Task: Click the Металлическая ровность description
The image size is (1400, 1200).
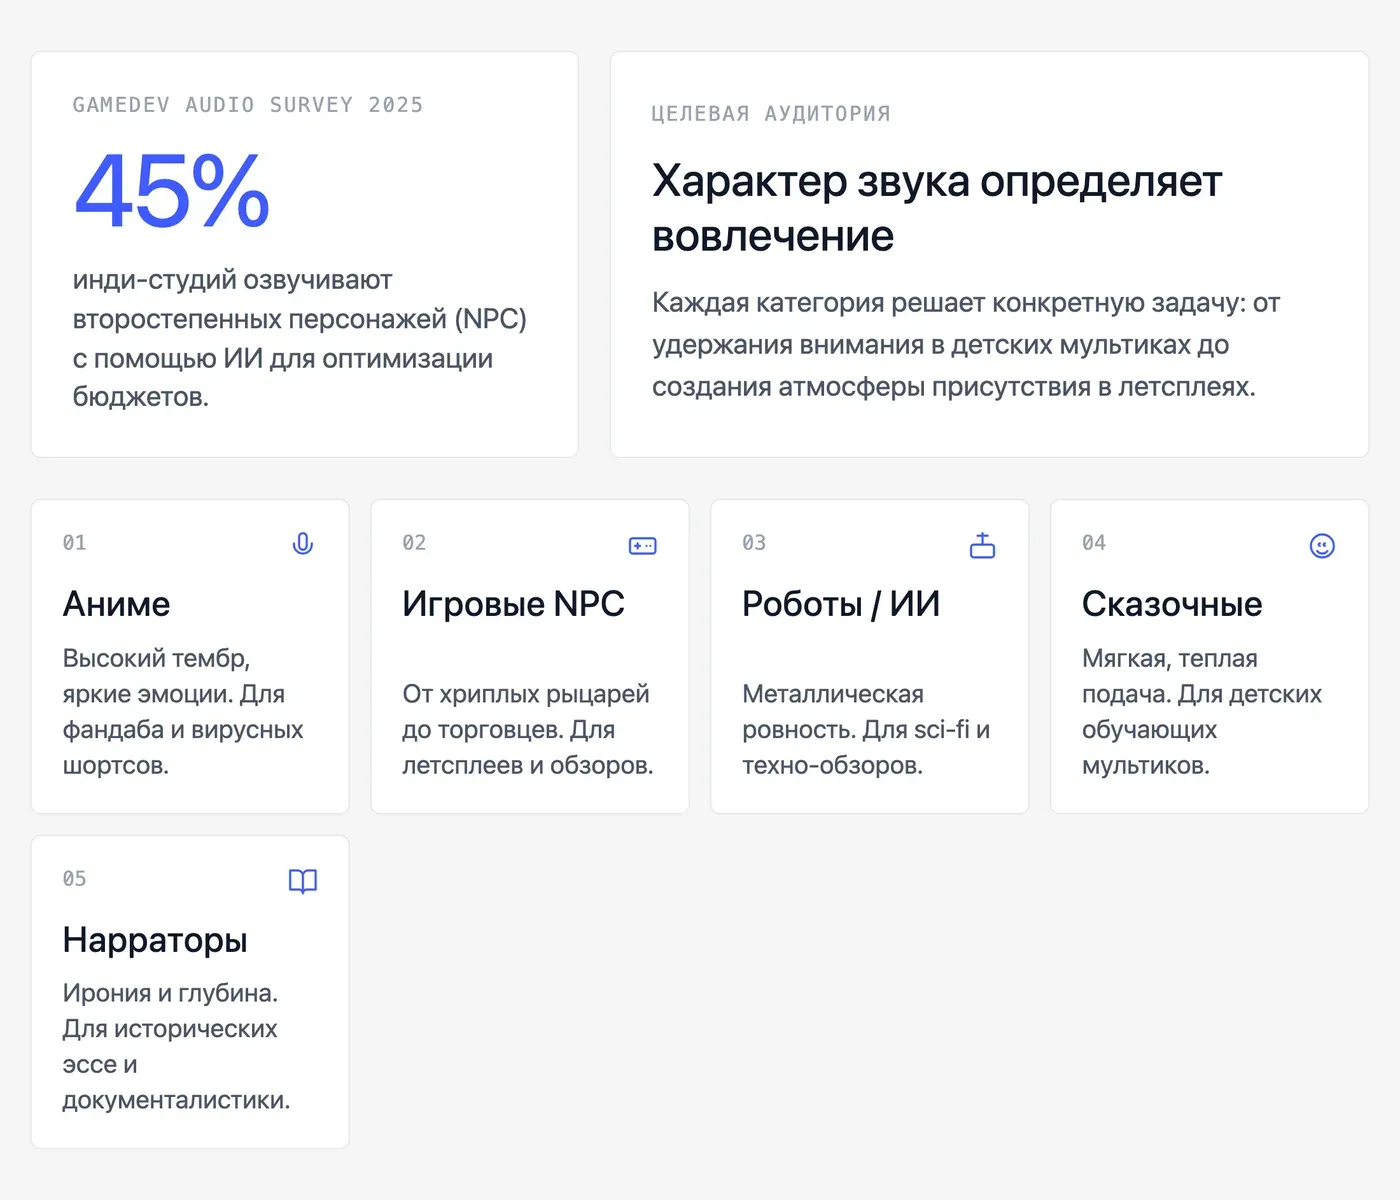Action: click(x=866, y=730)
